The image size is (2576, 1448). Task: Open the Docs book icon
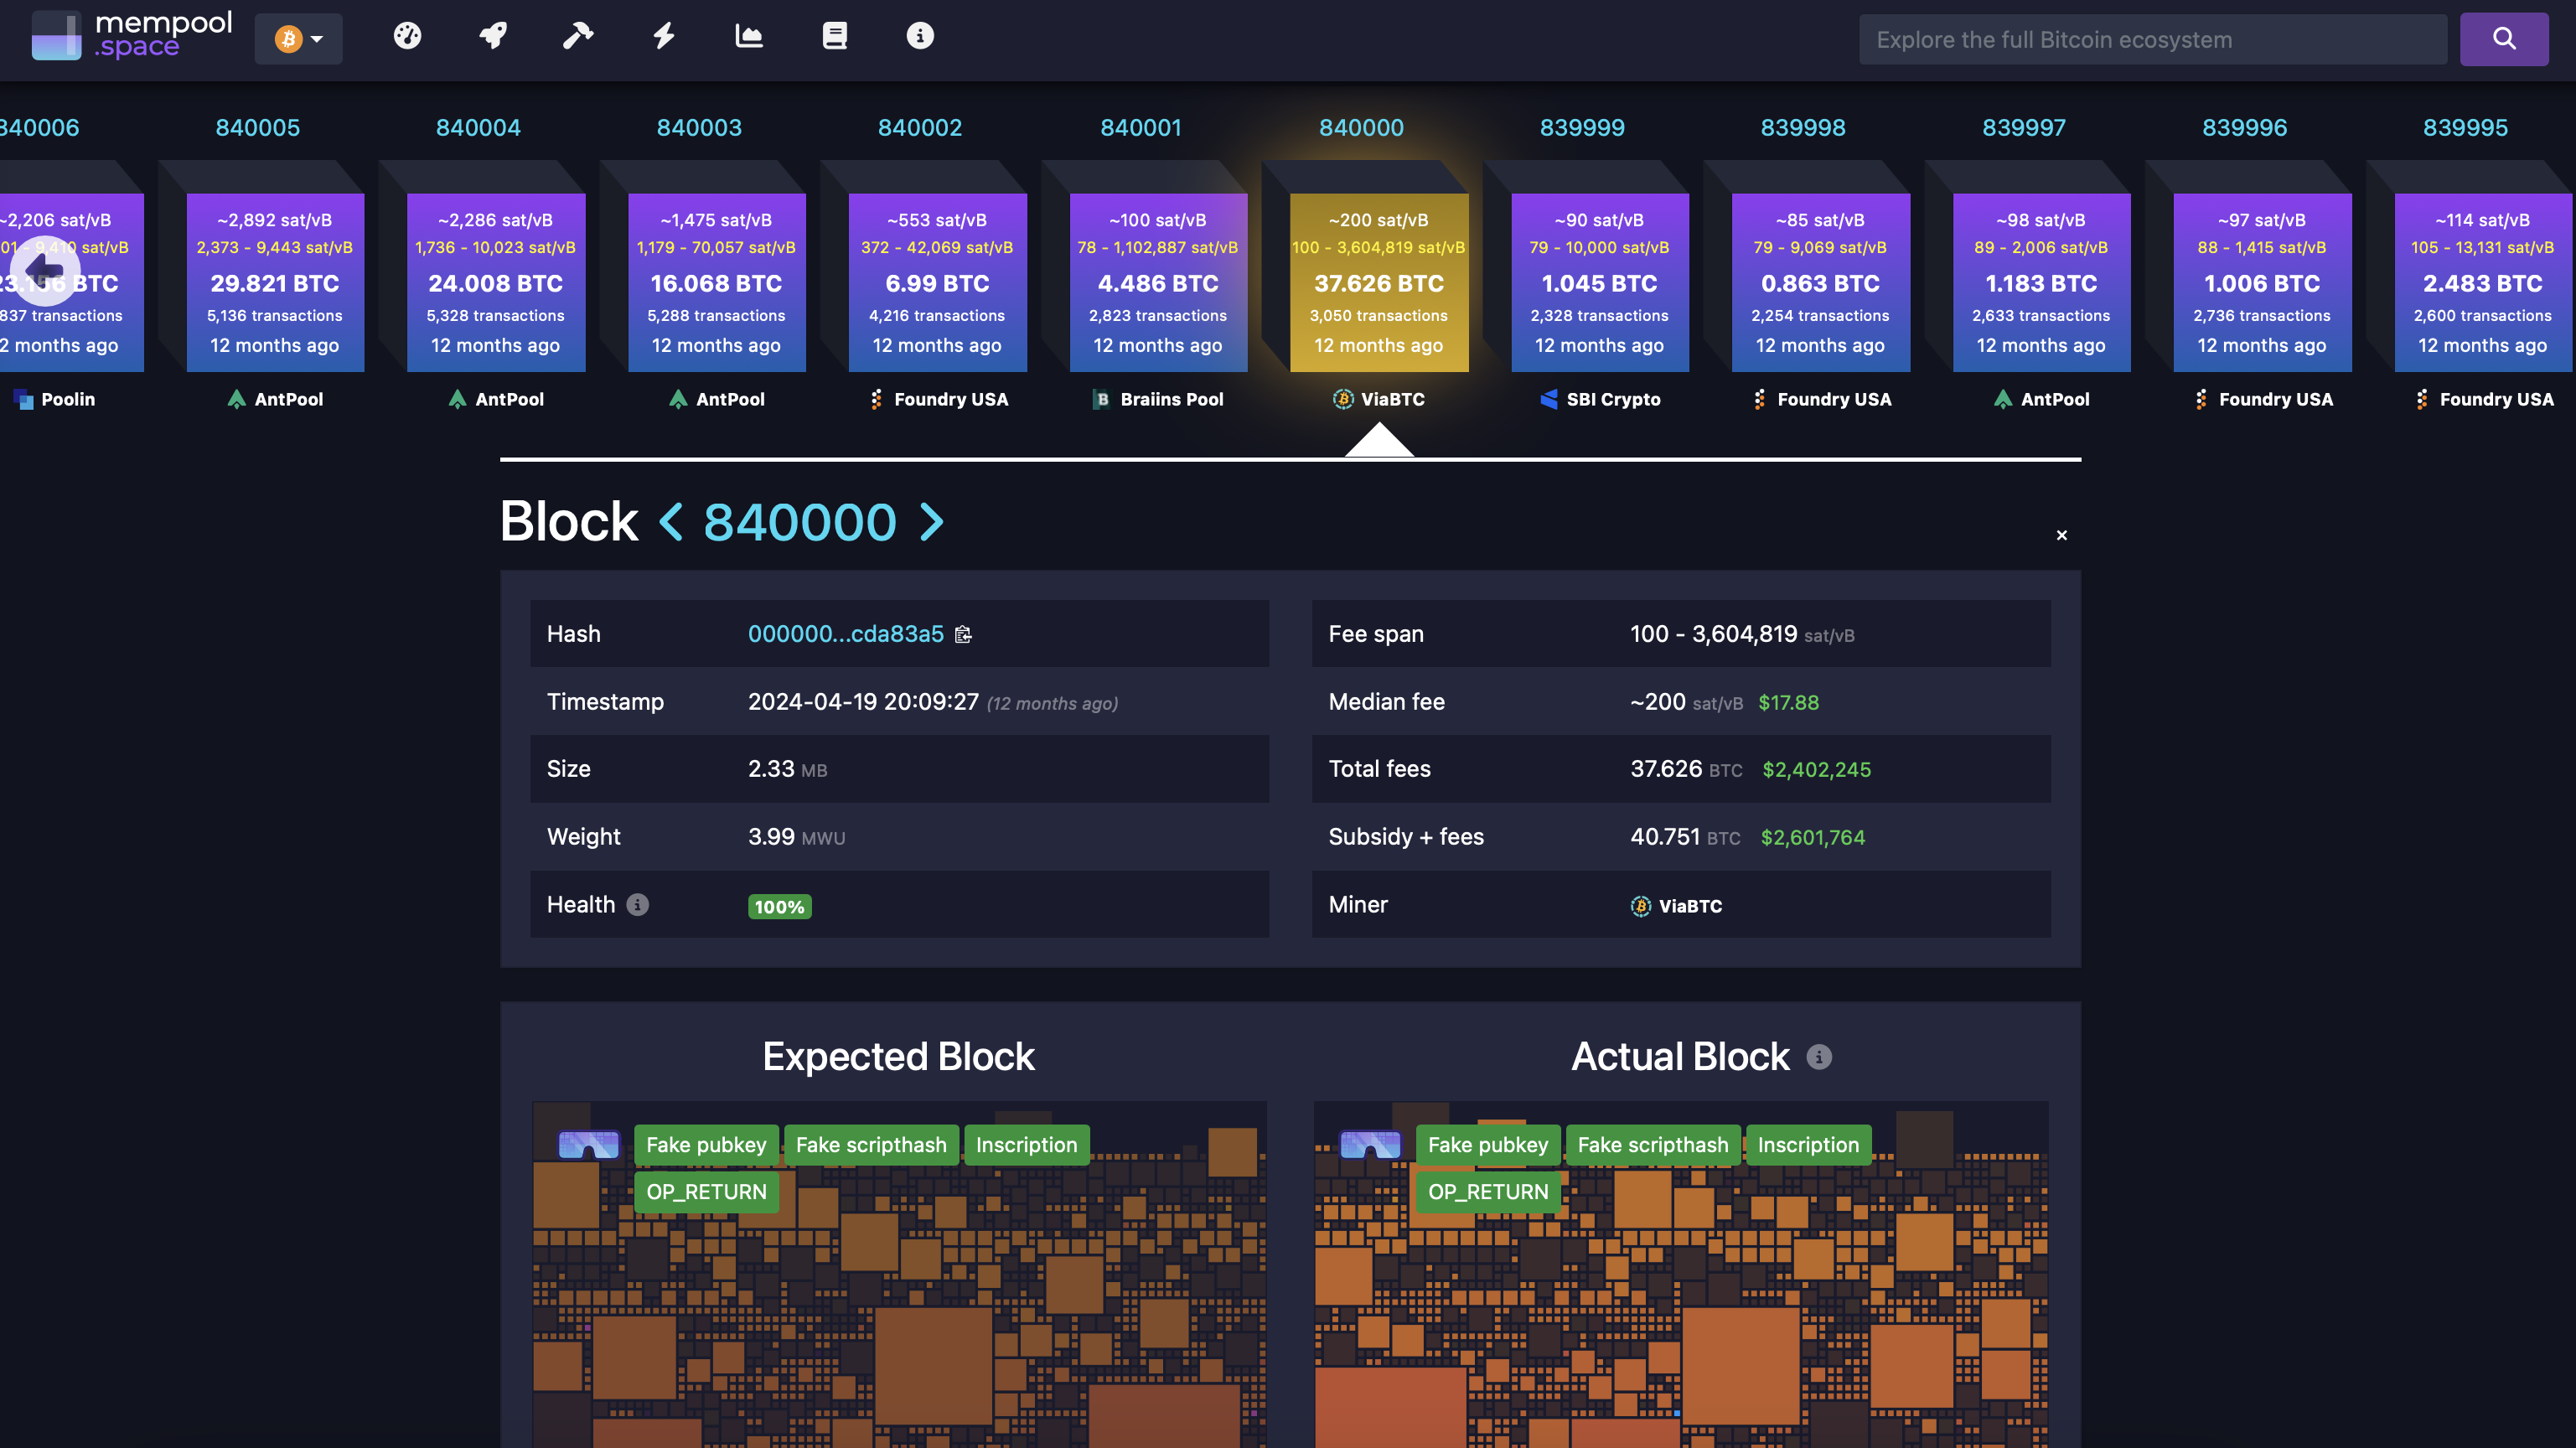coord(835,36)
